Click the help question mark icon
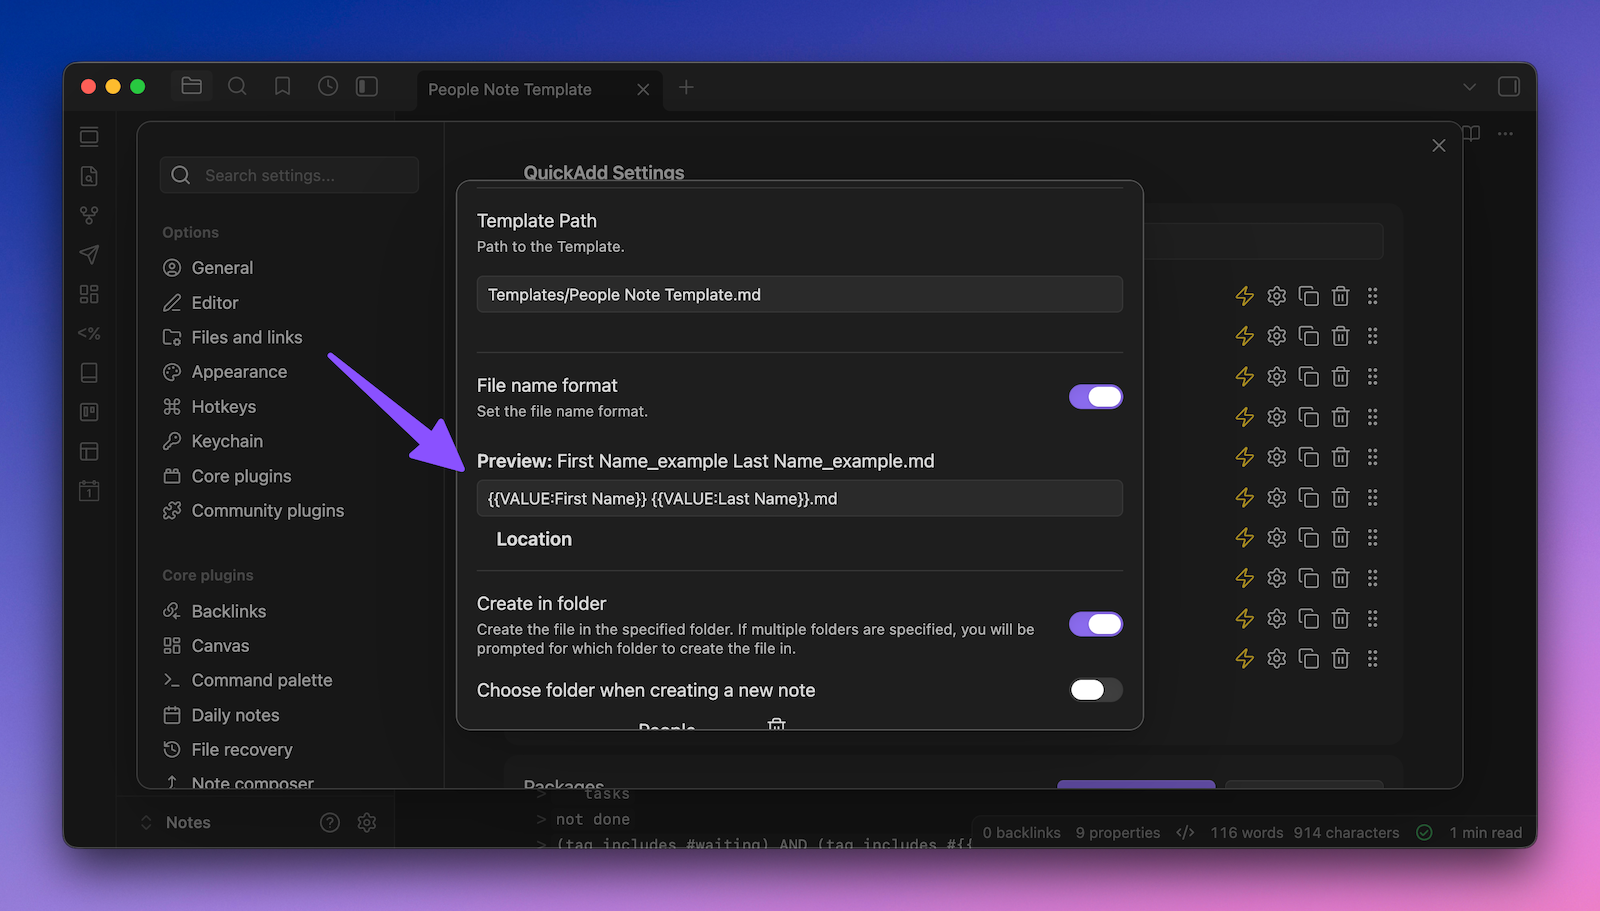The image size is (1600, 911). coord(330,822)
